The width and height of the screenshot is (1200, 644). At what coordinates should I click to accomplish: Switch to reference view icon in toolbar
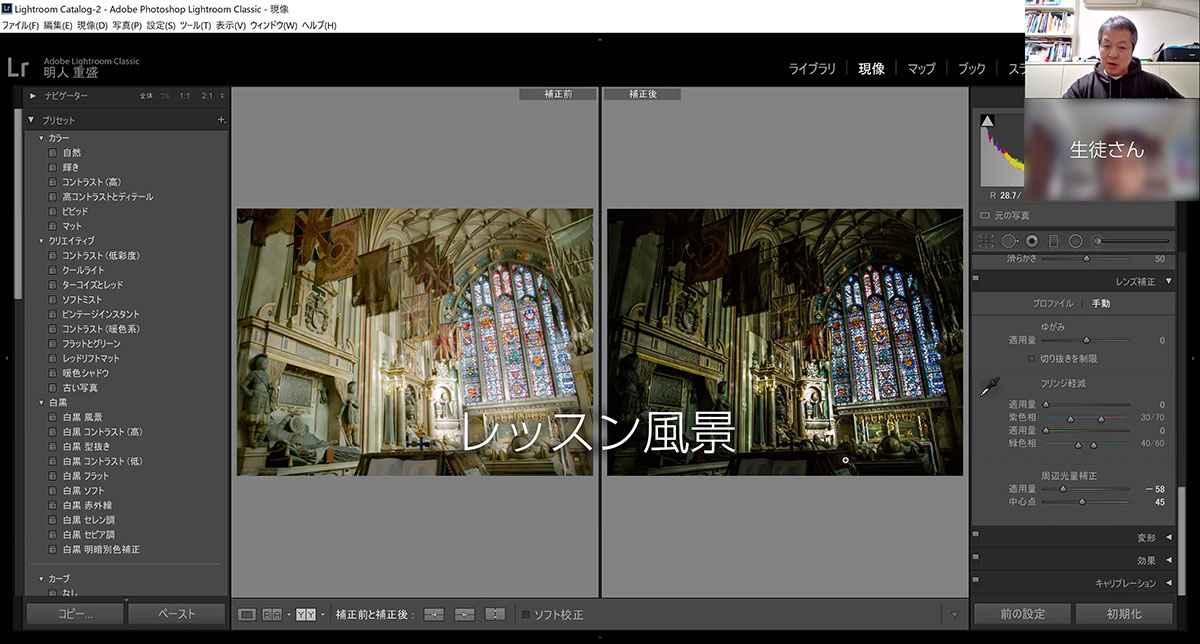[271, 614]
